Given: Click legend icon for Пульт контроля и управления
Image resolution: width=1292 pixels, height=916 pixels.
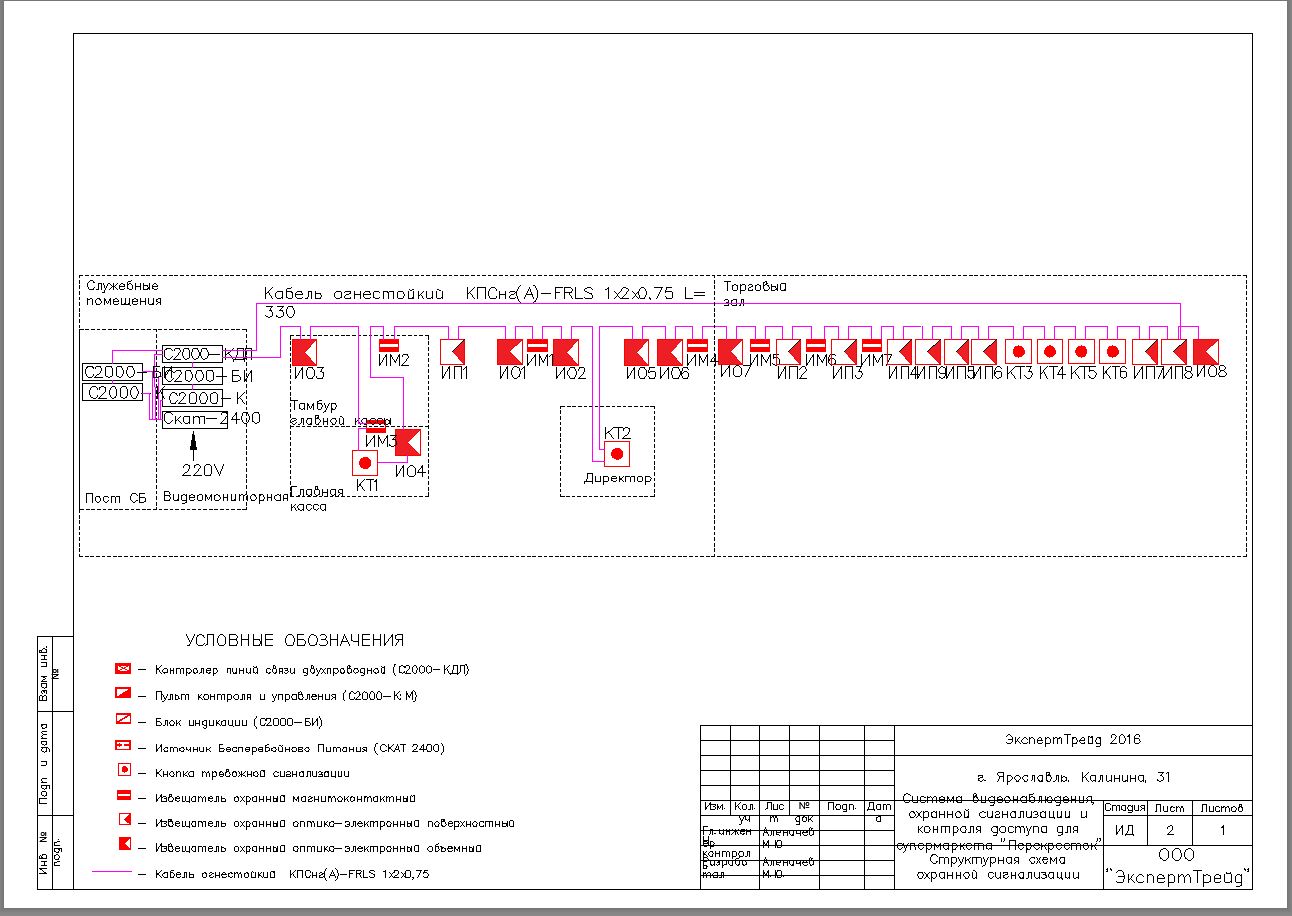Looking at the screenshot, I should pos(124,694).
